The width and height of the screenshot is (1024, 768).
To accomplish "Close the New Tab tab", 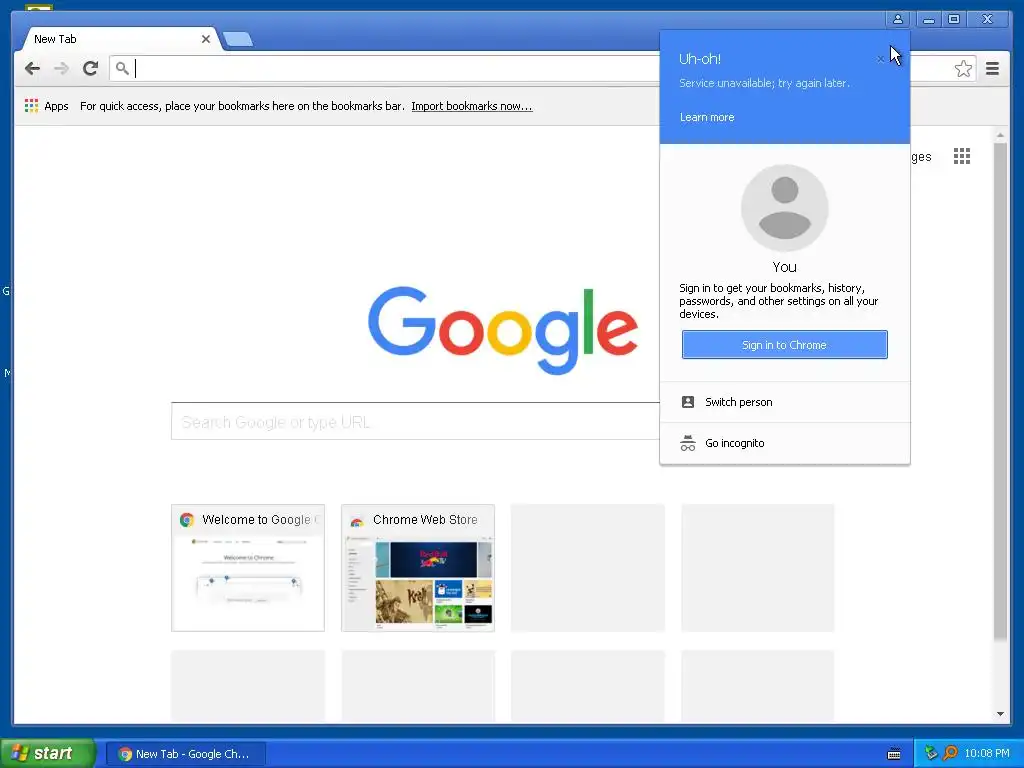I will [206, 39].
